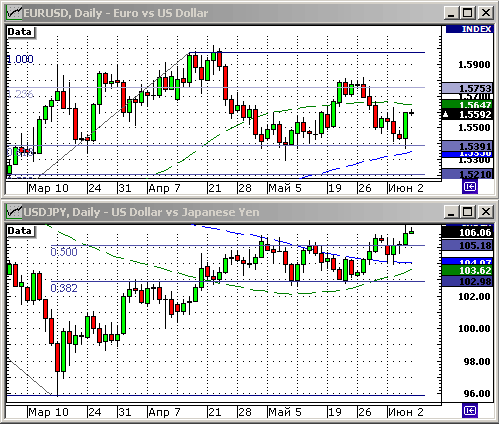Select current price marker 1.5592
This screenshot has width=499, height=424.
467,115
